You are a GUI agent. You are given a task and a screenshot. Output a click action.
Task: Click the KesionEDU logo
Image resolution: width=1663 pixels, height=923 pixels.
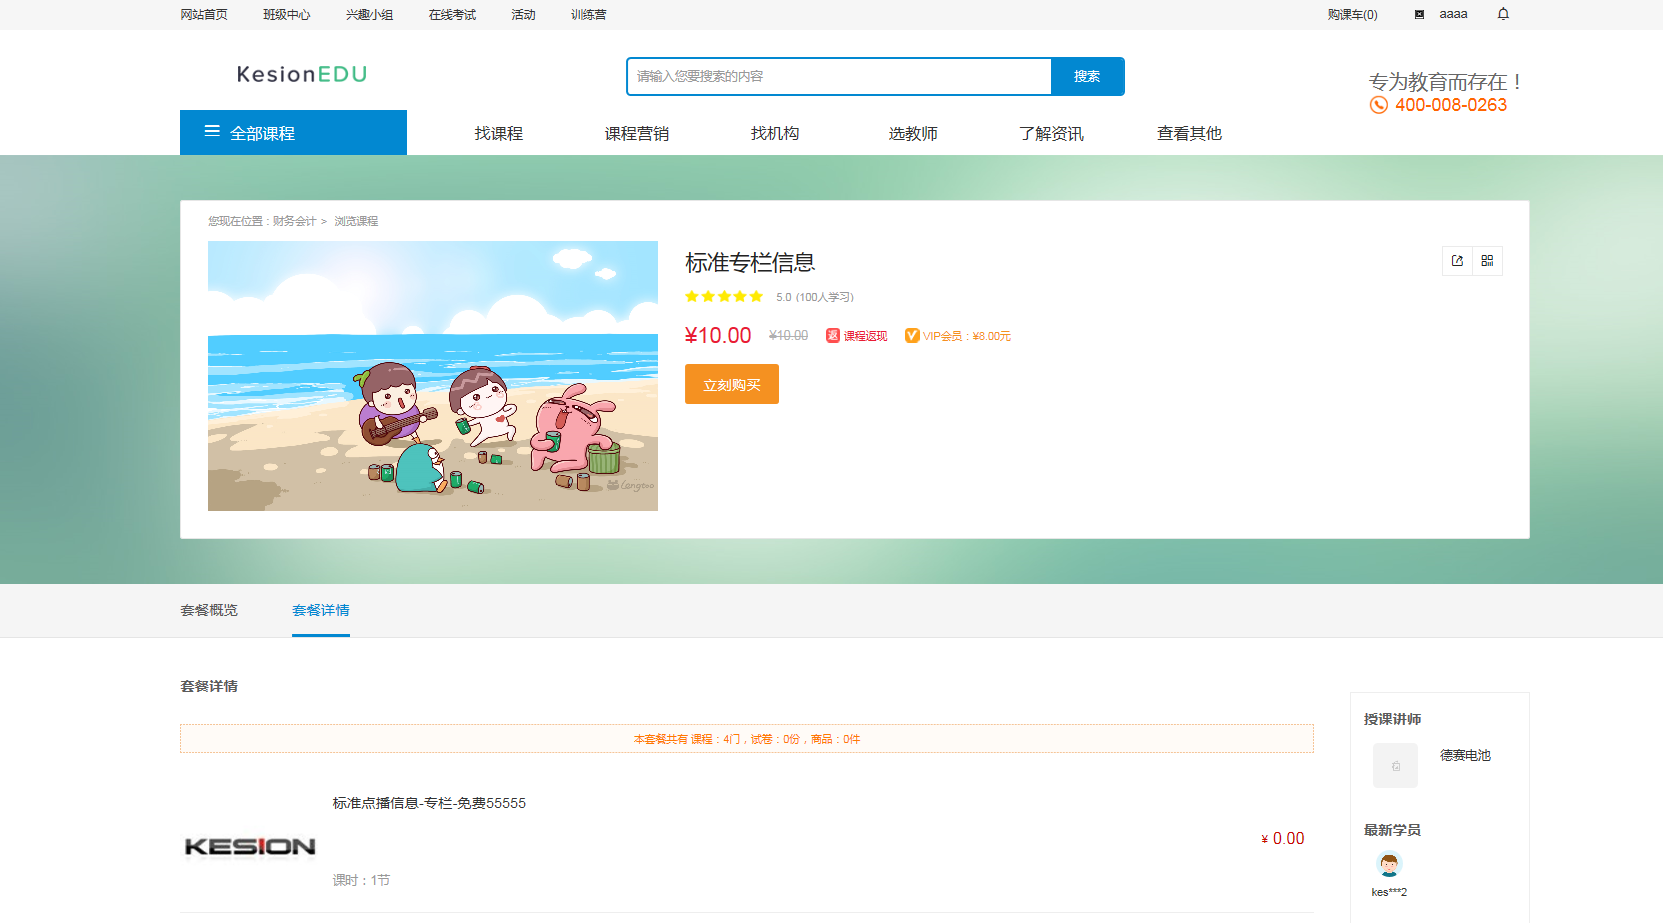click(302, 74)
